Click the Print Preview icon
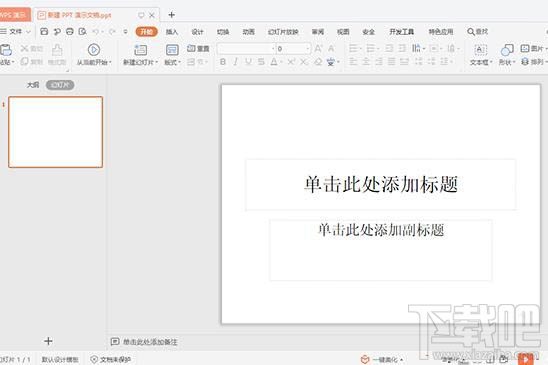Image resolution: width=548 pixels, height=365 pixels. click(82, 31)
